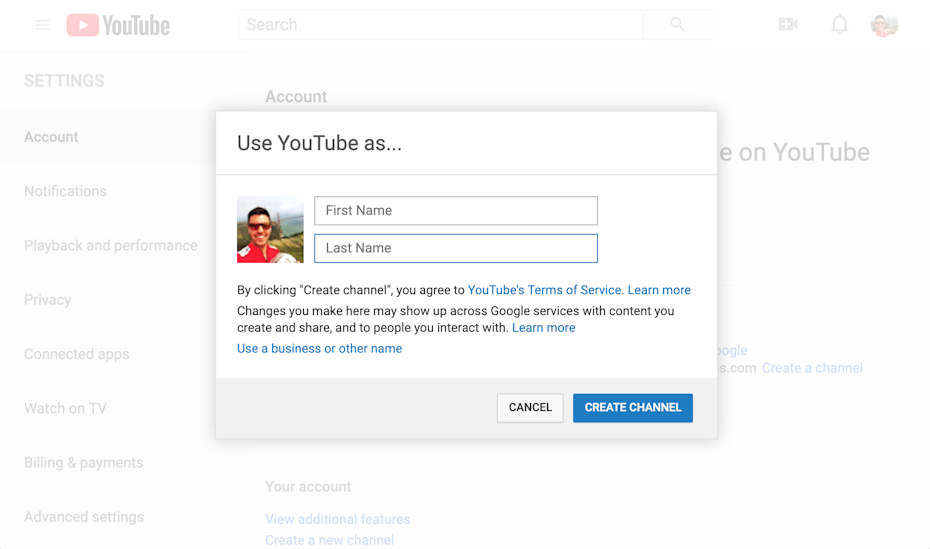930x549 pixels.
Task: Focus the Last Name field
Action: coord(456,248)
